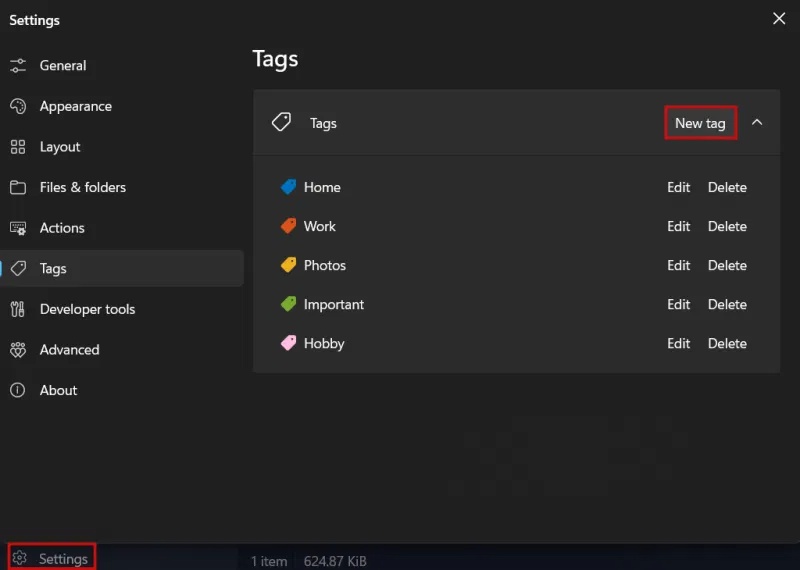Click the orange Work tag icon
Image resolution: width=800 pixels, height=570 pixels.
tap(288, 226)
